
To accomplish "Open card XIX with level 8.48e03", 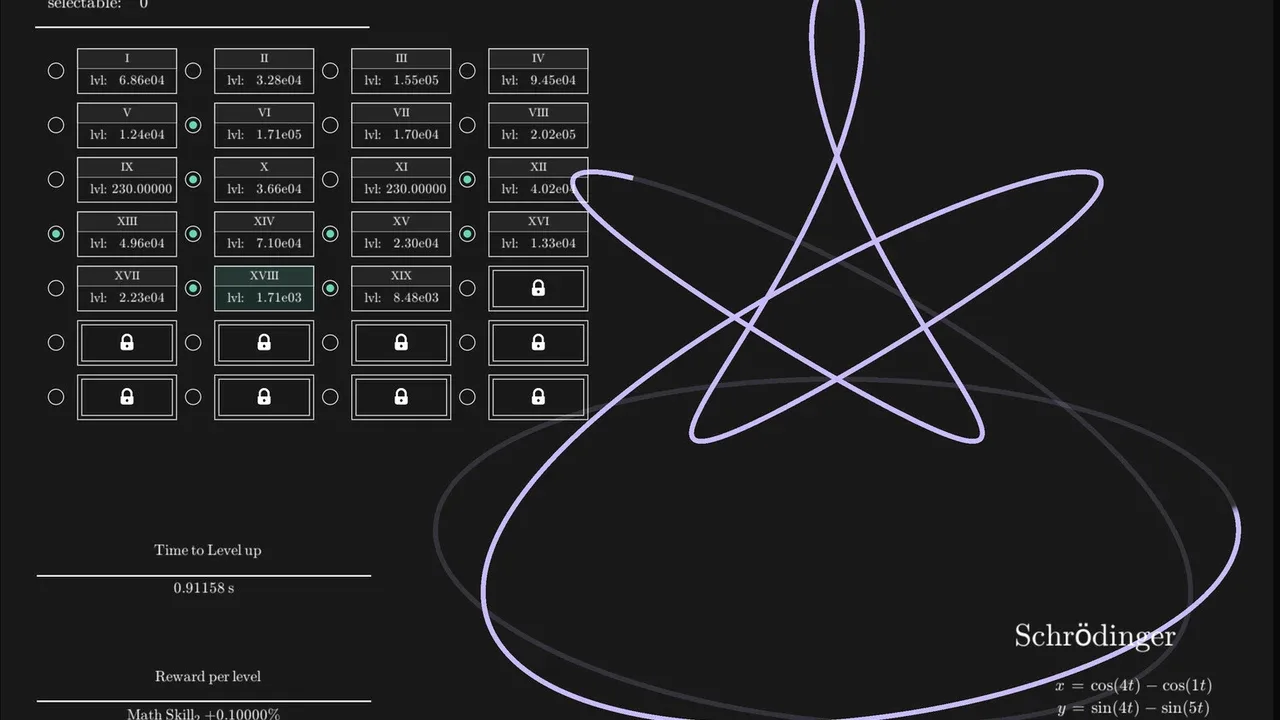I will click(401, 288).
